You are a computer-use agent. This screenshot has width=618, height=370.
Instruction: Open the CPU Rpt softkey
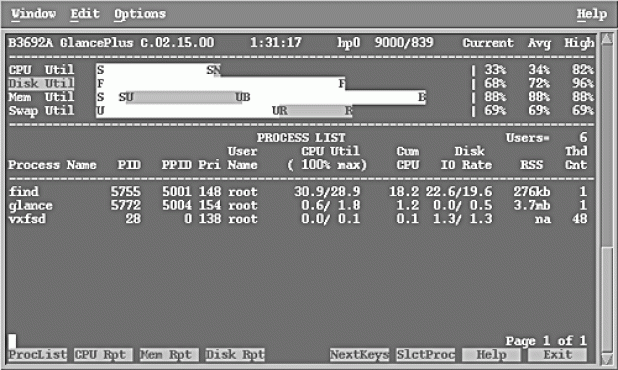coord(103,355)
